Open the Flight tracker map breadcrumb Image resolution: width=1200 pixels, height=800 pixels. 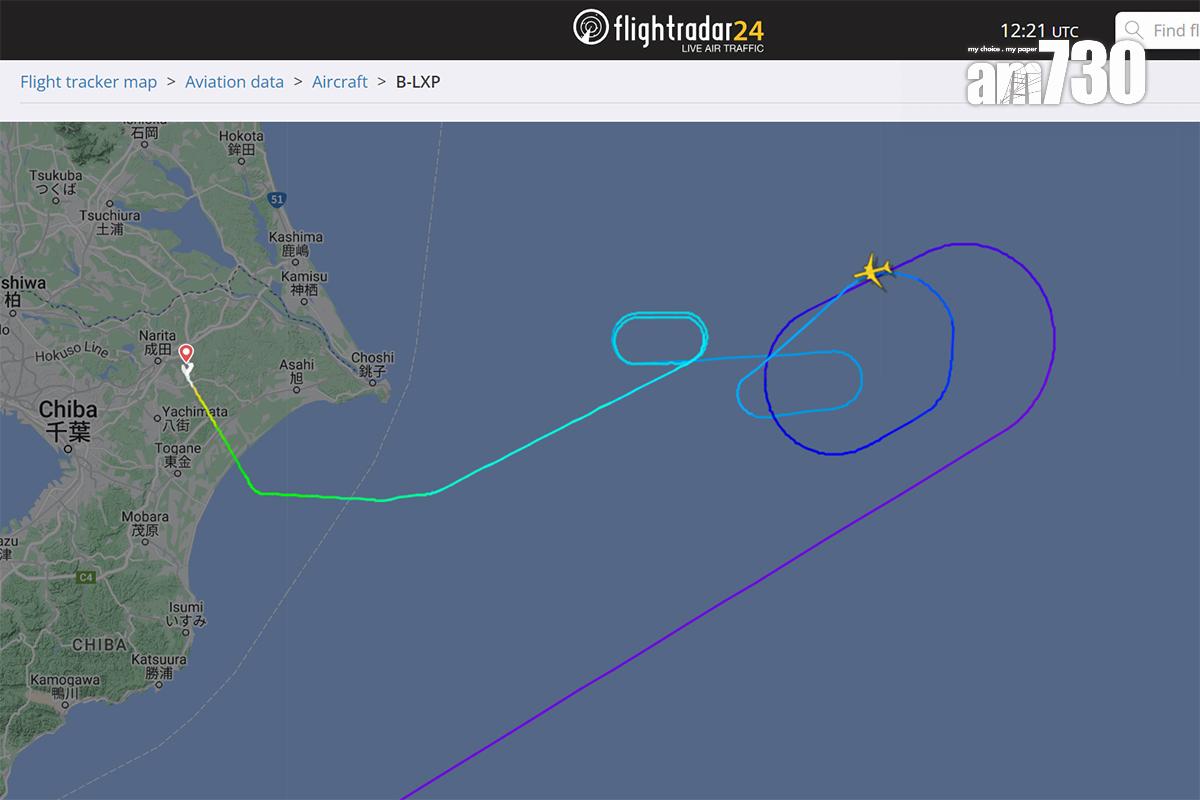tap(89, 82)
